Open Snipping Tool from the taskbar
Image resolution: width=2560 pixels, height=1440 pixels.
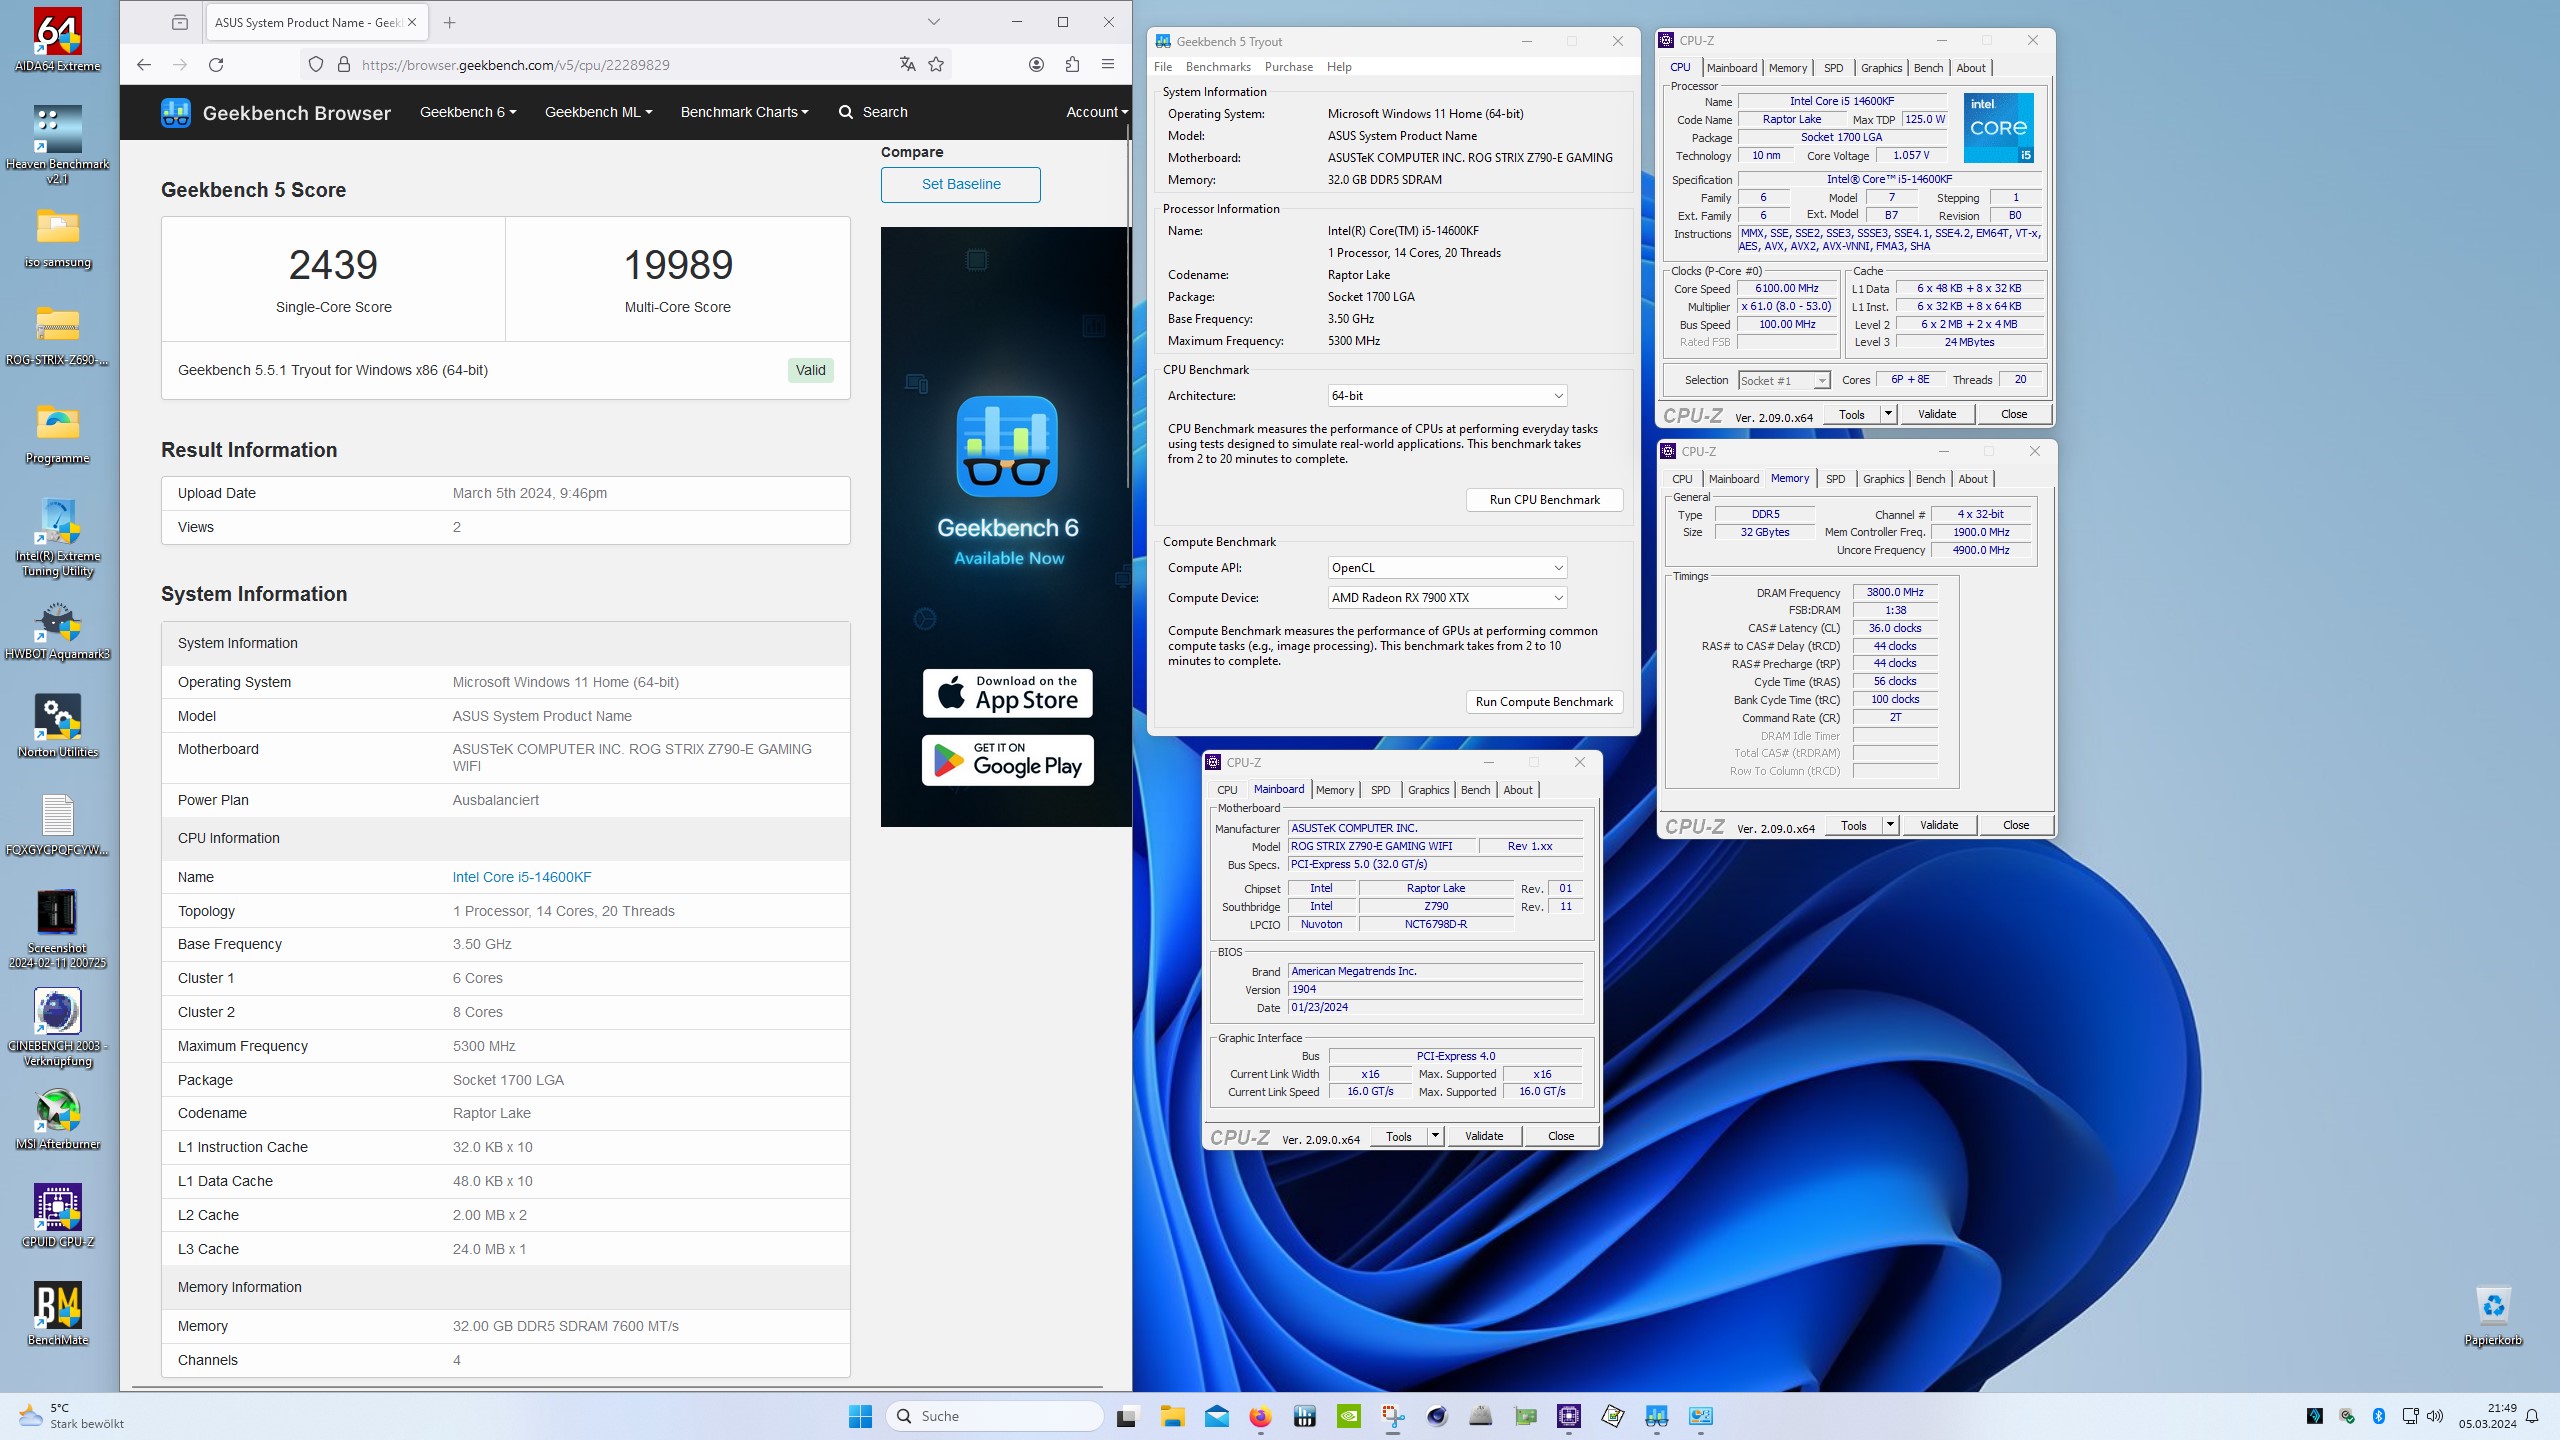pos(1392,1416)
